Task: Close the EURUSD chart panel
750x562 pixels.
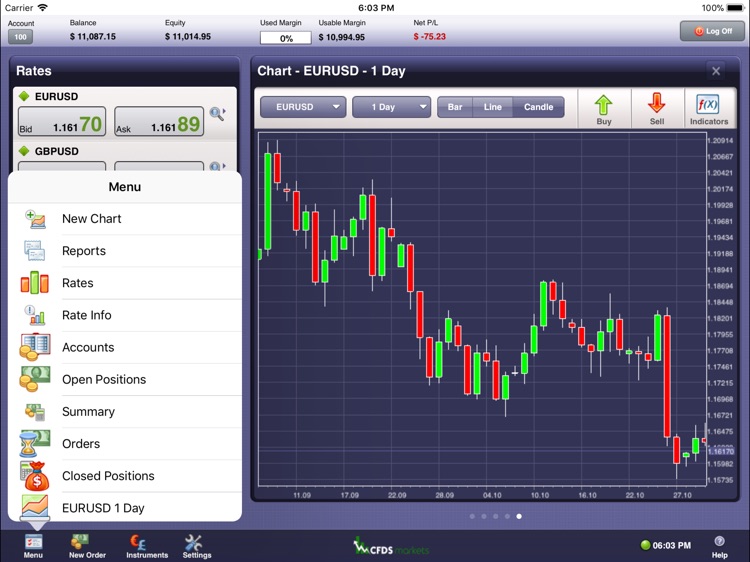Action: (x=716, y=71)
